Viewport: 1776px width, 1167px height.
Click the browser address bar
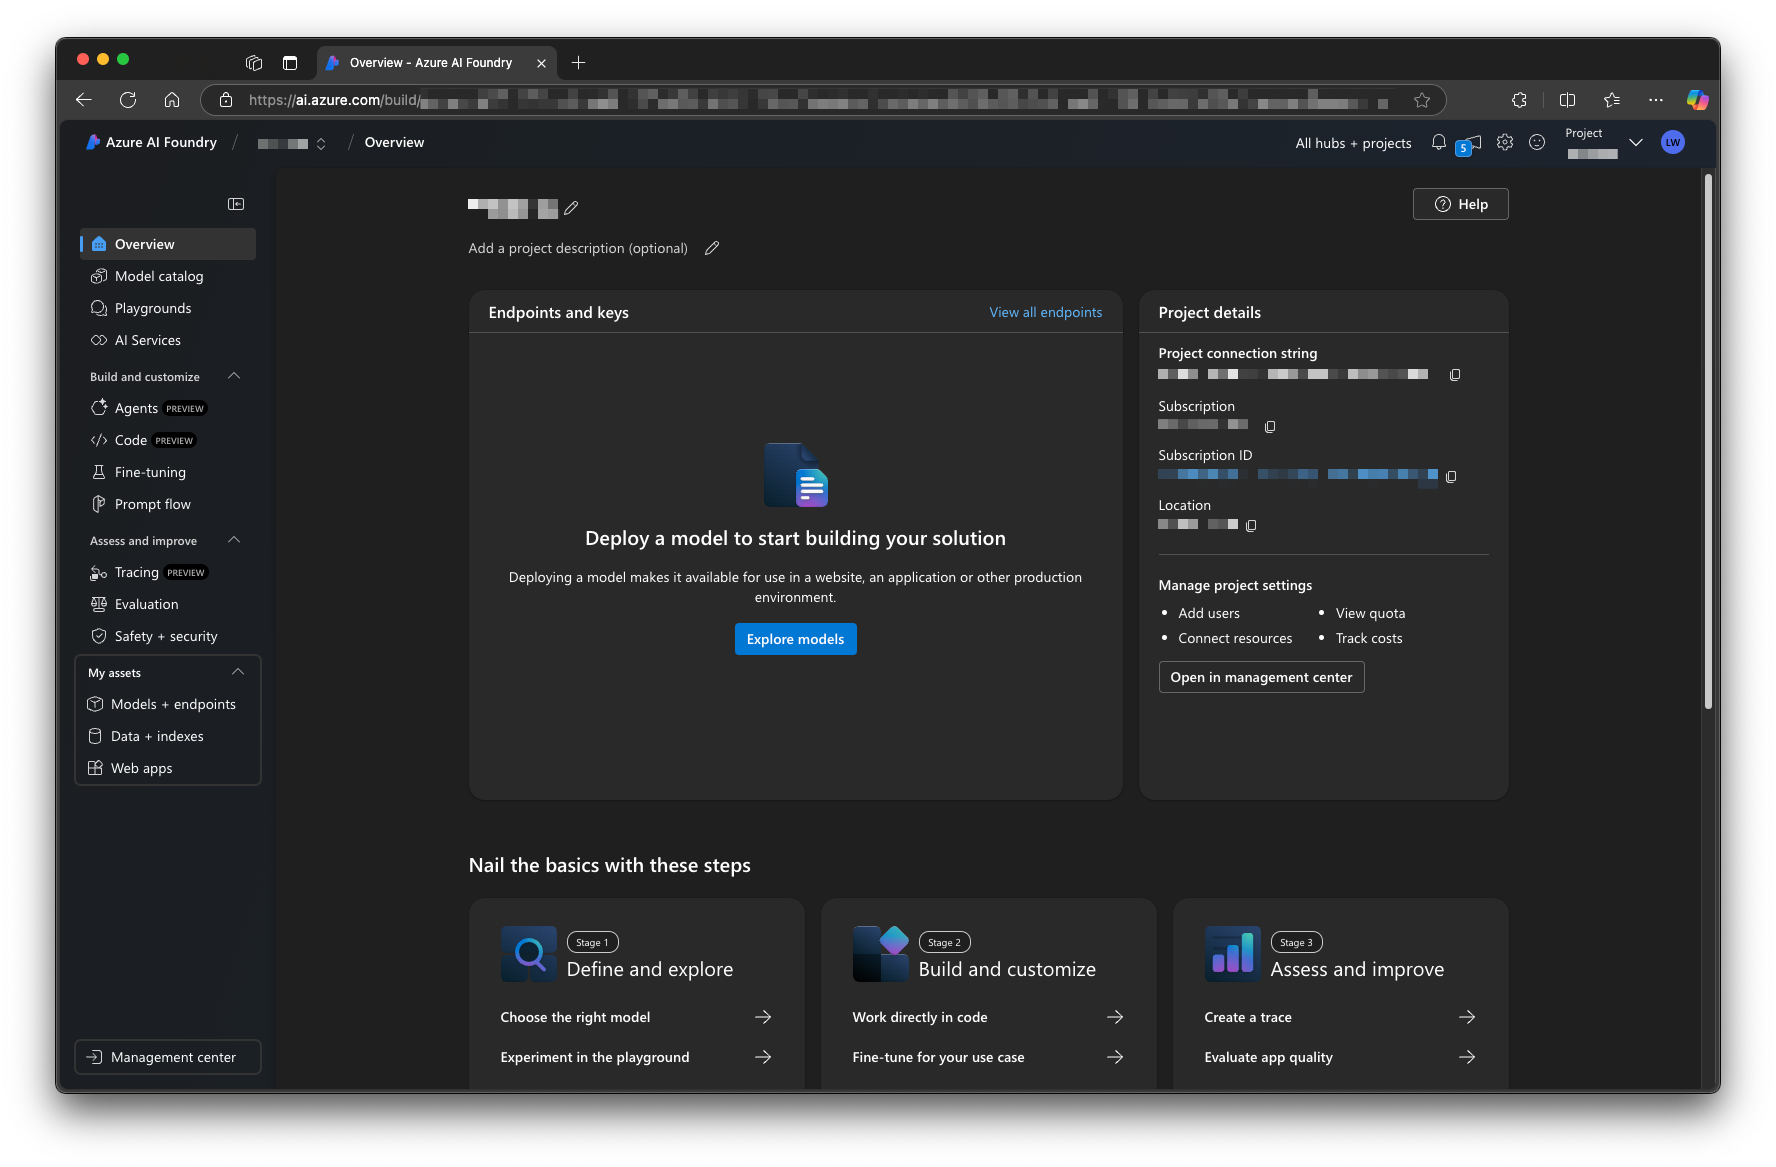tap(822, 100)
